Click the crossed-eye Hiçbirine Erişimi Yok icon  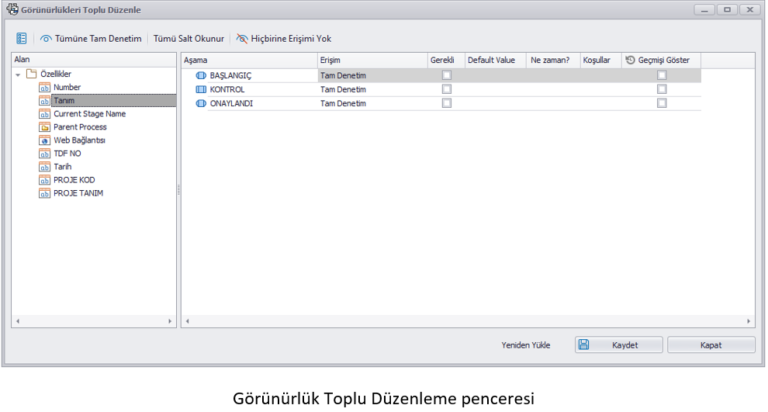pyautogui.click(x=242, y=39)
